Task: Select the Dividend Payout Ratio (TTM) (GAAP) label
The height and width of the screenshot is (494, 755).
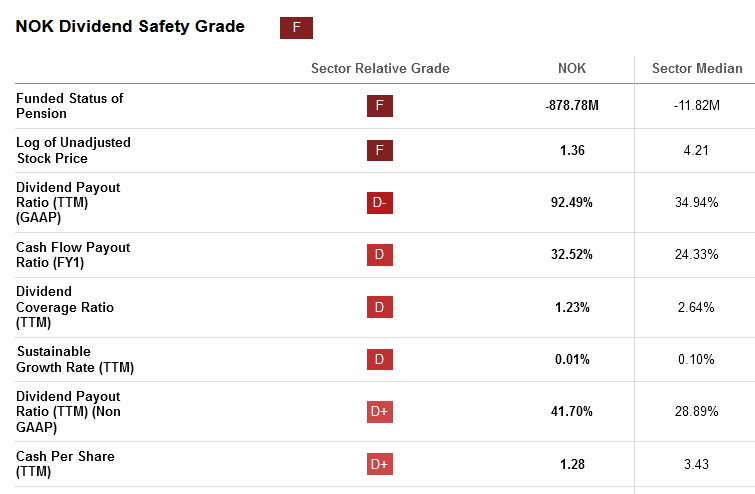Action: 68,202
